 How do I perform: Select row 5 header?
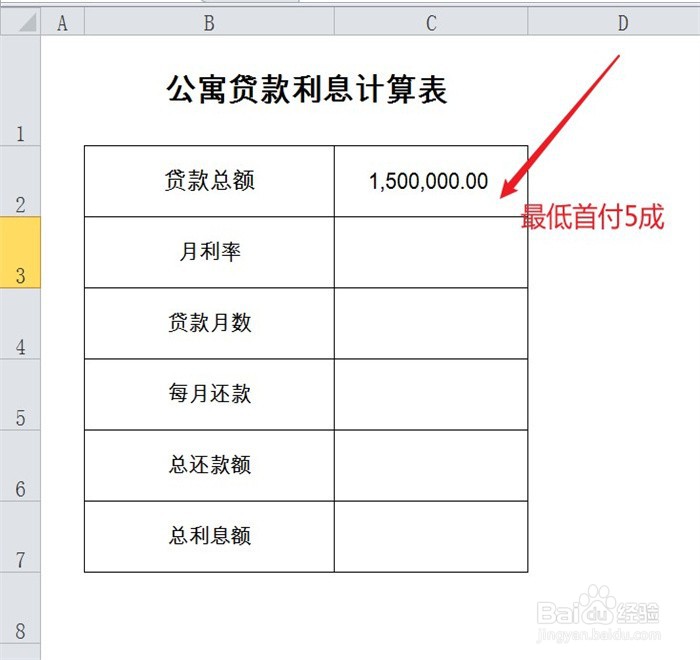coord(20,395)
